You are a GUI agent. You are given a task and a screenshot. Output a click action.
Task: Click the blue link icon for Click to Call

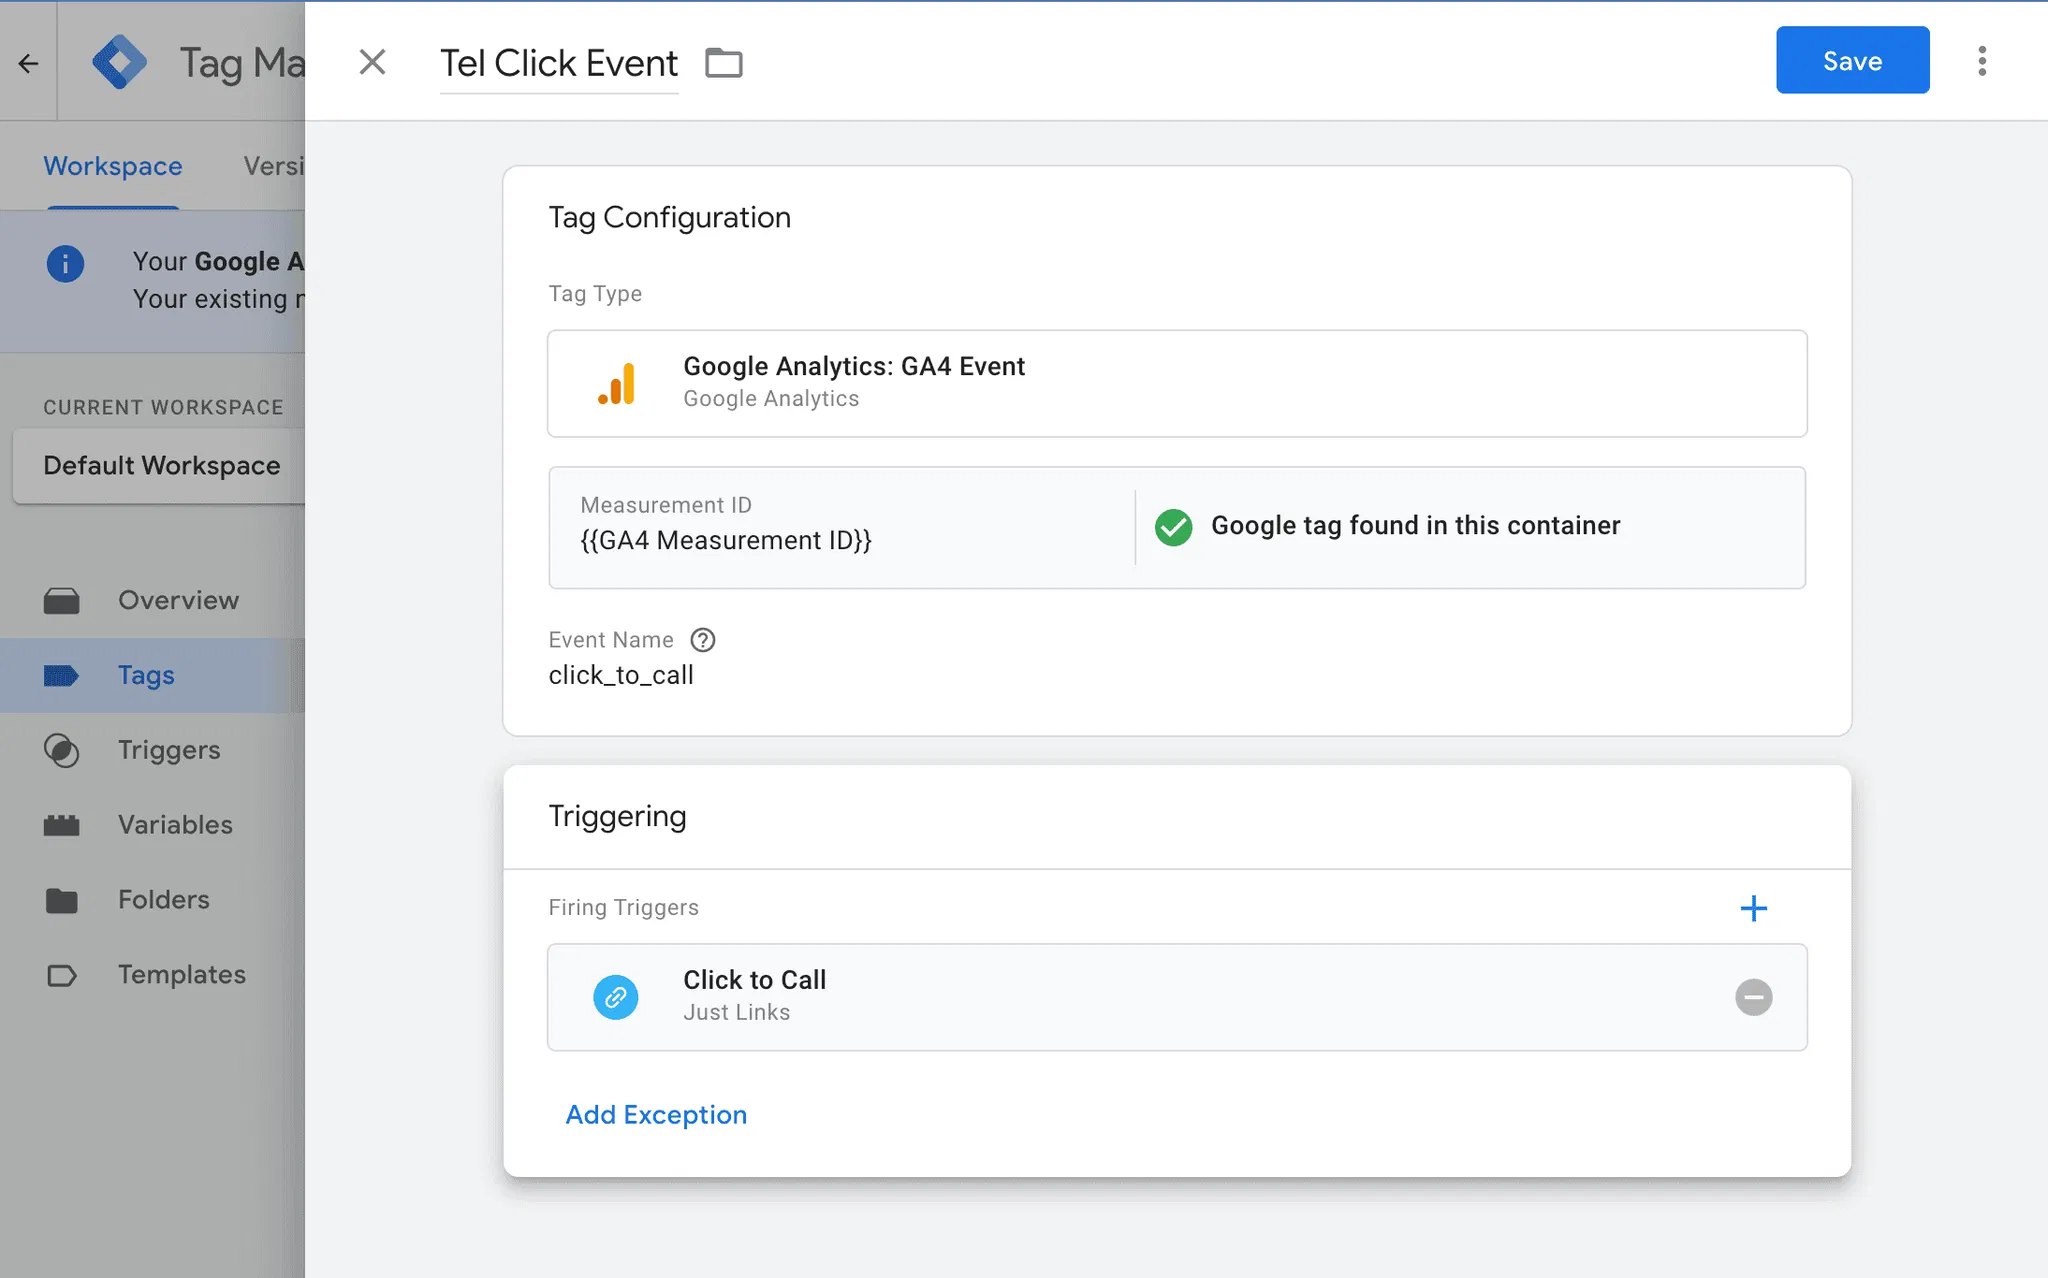(x=616, y=997)
